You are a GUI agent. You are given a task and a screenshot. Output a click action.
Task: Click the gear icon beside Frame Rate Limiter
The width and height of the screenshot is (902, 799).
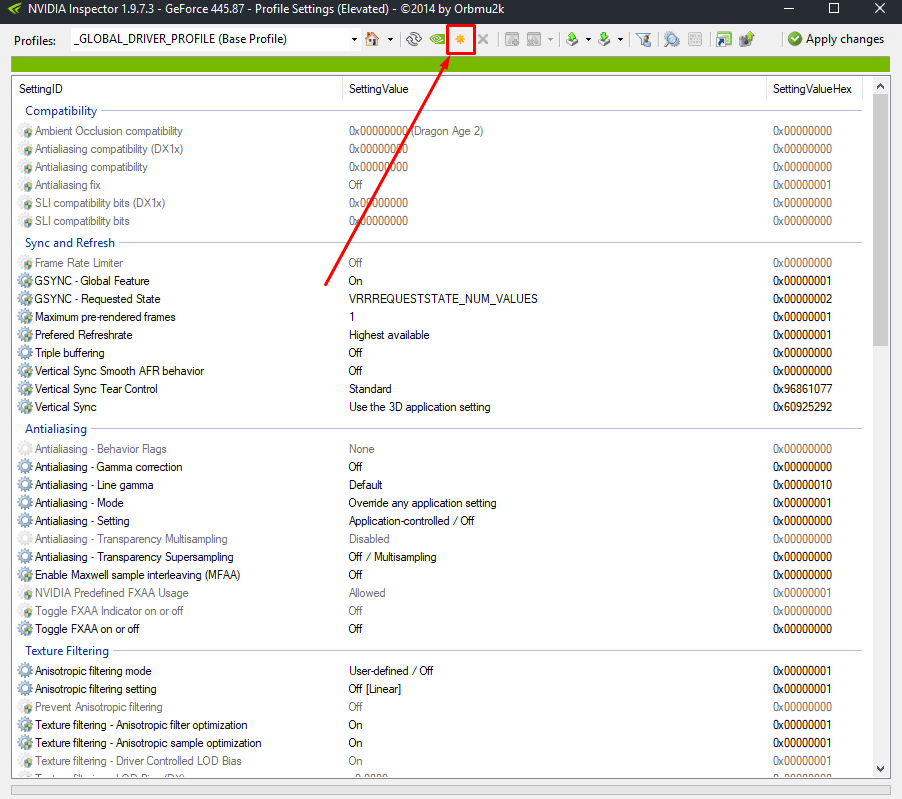(x=25, y=263)
